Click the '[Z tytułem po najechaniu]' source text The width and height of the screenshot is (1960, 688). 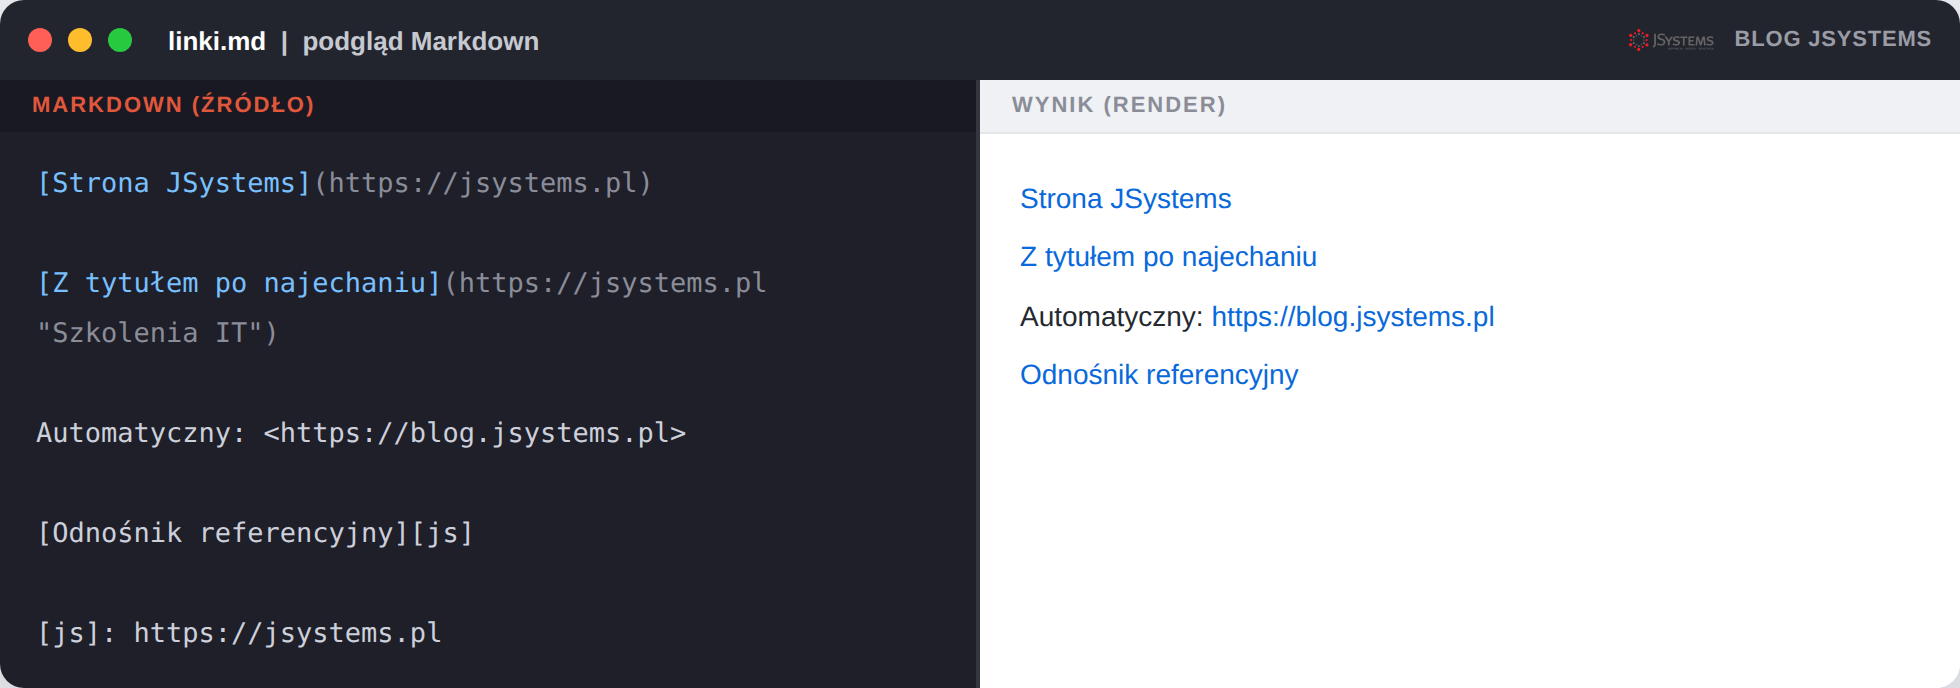coord(239,283)
